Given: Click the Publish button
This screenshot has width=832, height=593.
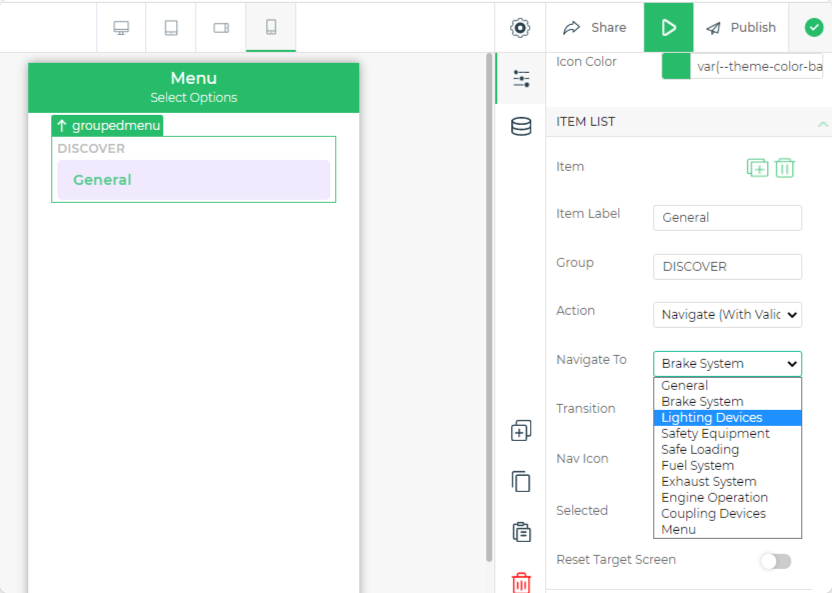Looking at the screenshot, I should (741, 28).
